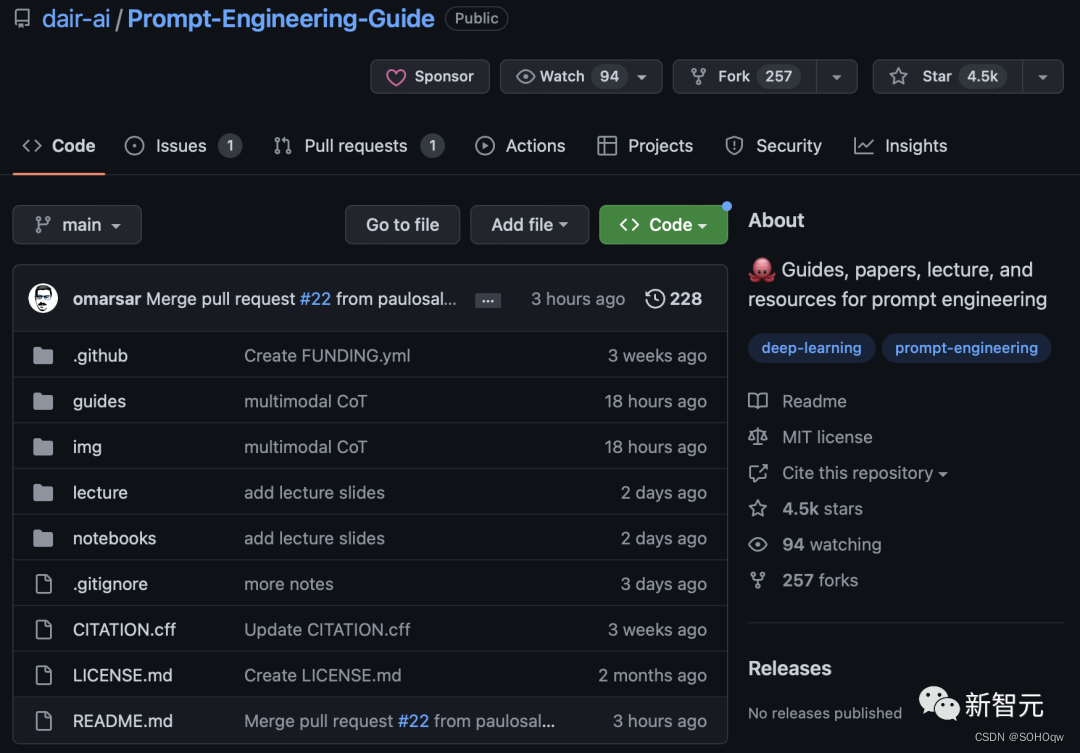This screenshot has height=753, width=1080.
Task: Open the guides folder icon
Action: pyautogui.click(x=44, y=401)
